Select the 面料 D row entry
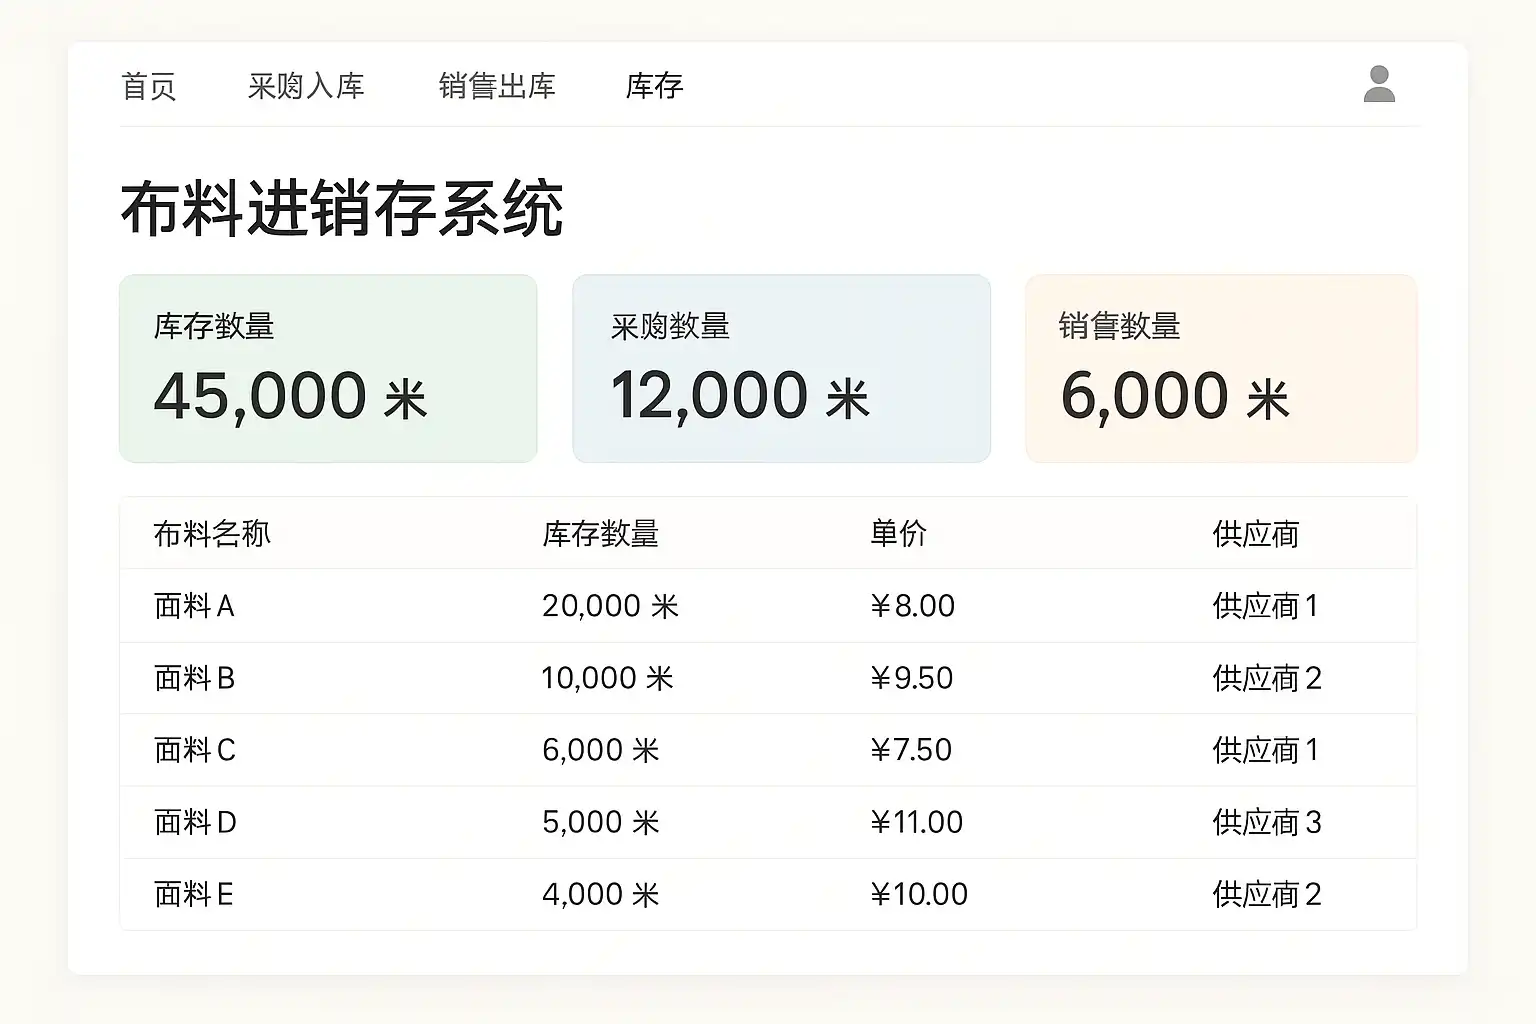This screenshot has height=1024, width=1536. pyautogui.click(x=195, y=822)
